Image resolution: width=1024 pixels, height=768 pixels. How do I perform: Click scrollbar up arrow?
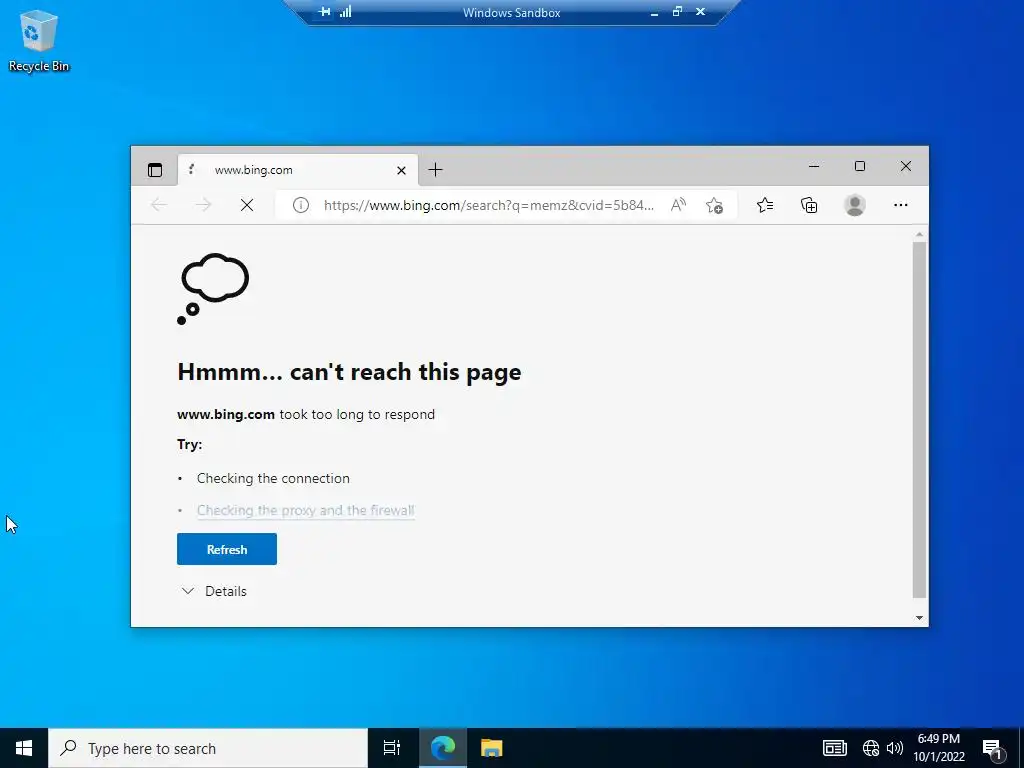pos(920,234)
